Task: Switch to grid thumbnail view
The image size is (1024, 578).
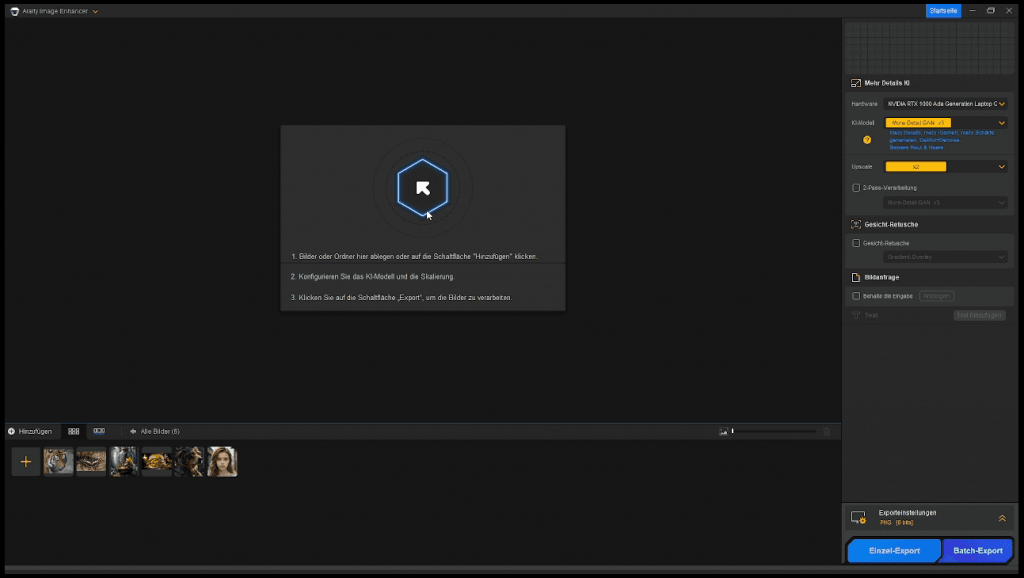Action: [73, 431]
